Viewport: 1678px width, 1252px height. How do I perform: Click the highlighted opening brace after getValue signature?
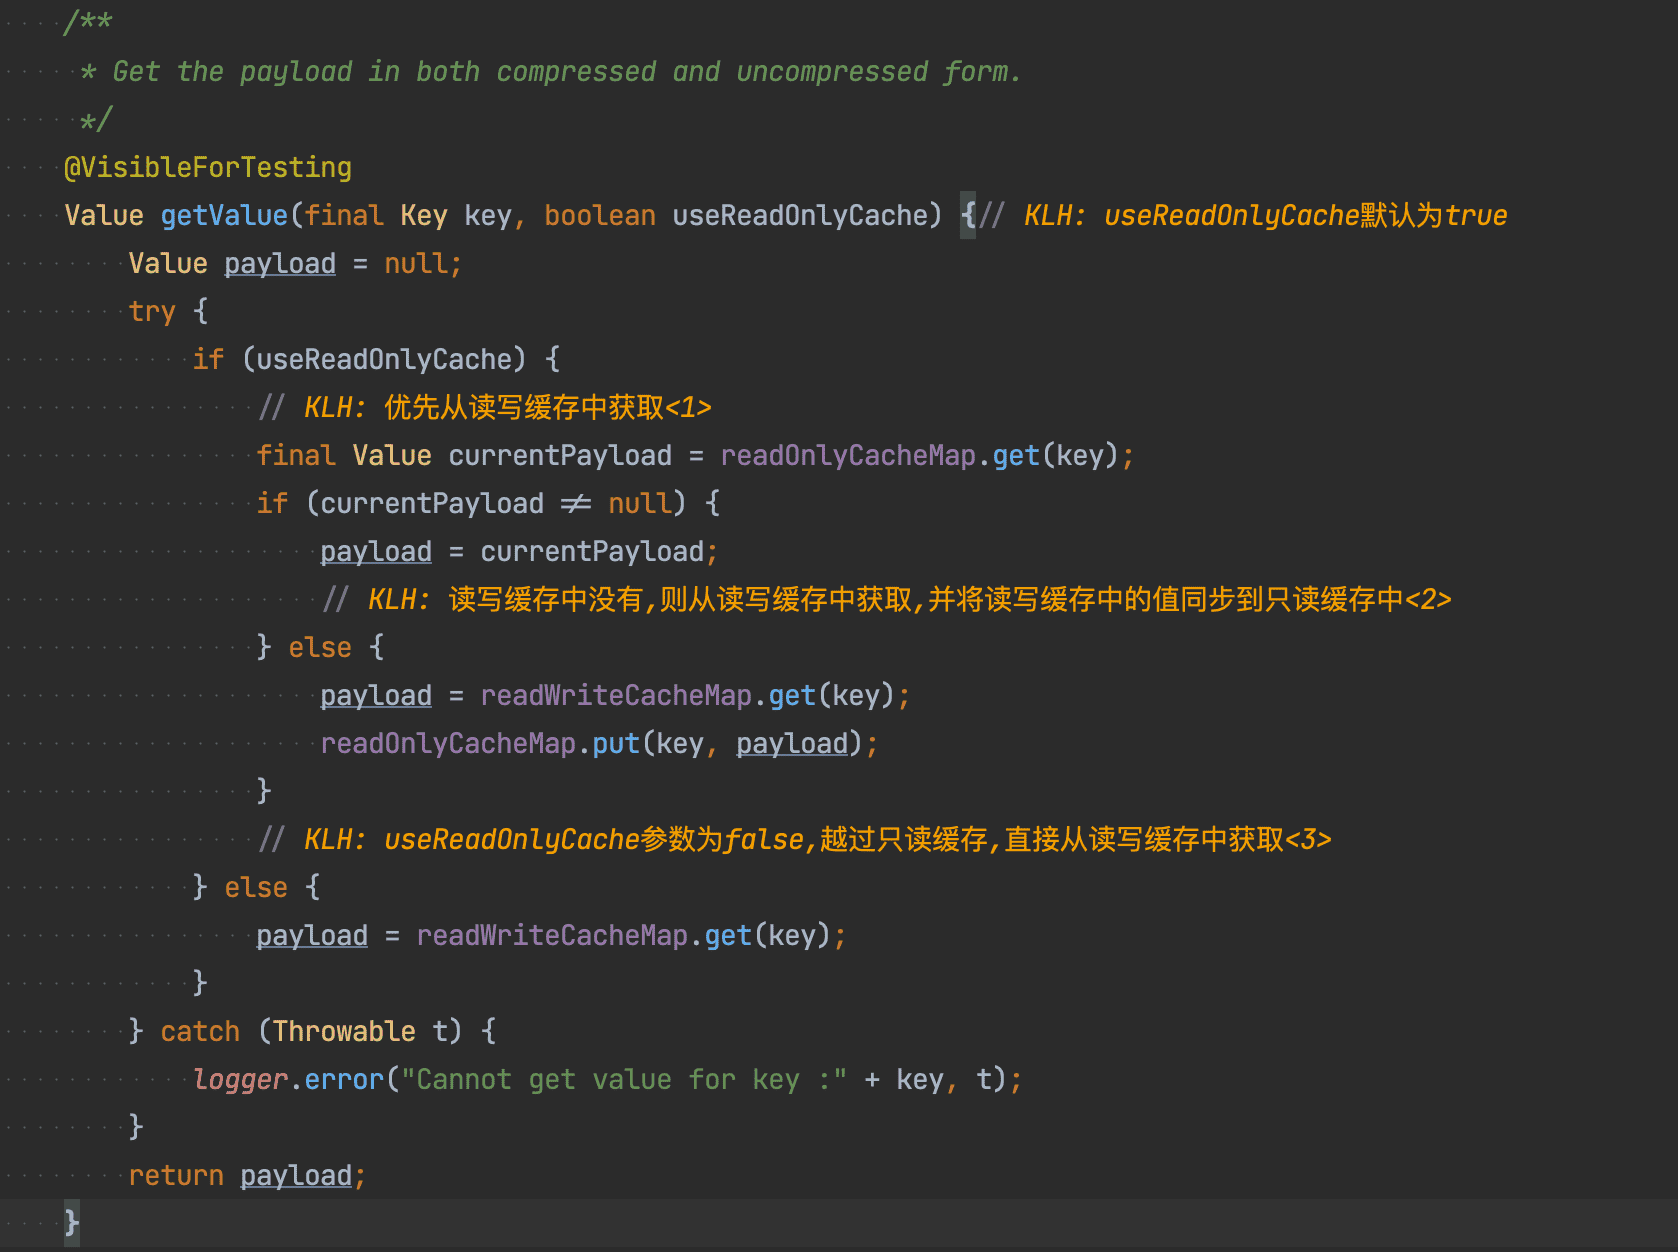[968, 216]
